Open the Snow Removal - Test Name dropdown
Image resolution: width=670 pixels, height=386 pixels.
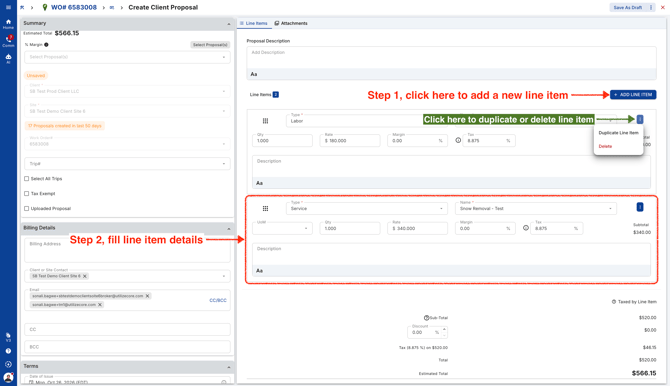[536, 208]
